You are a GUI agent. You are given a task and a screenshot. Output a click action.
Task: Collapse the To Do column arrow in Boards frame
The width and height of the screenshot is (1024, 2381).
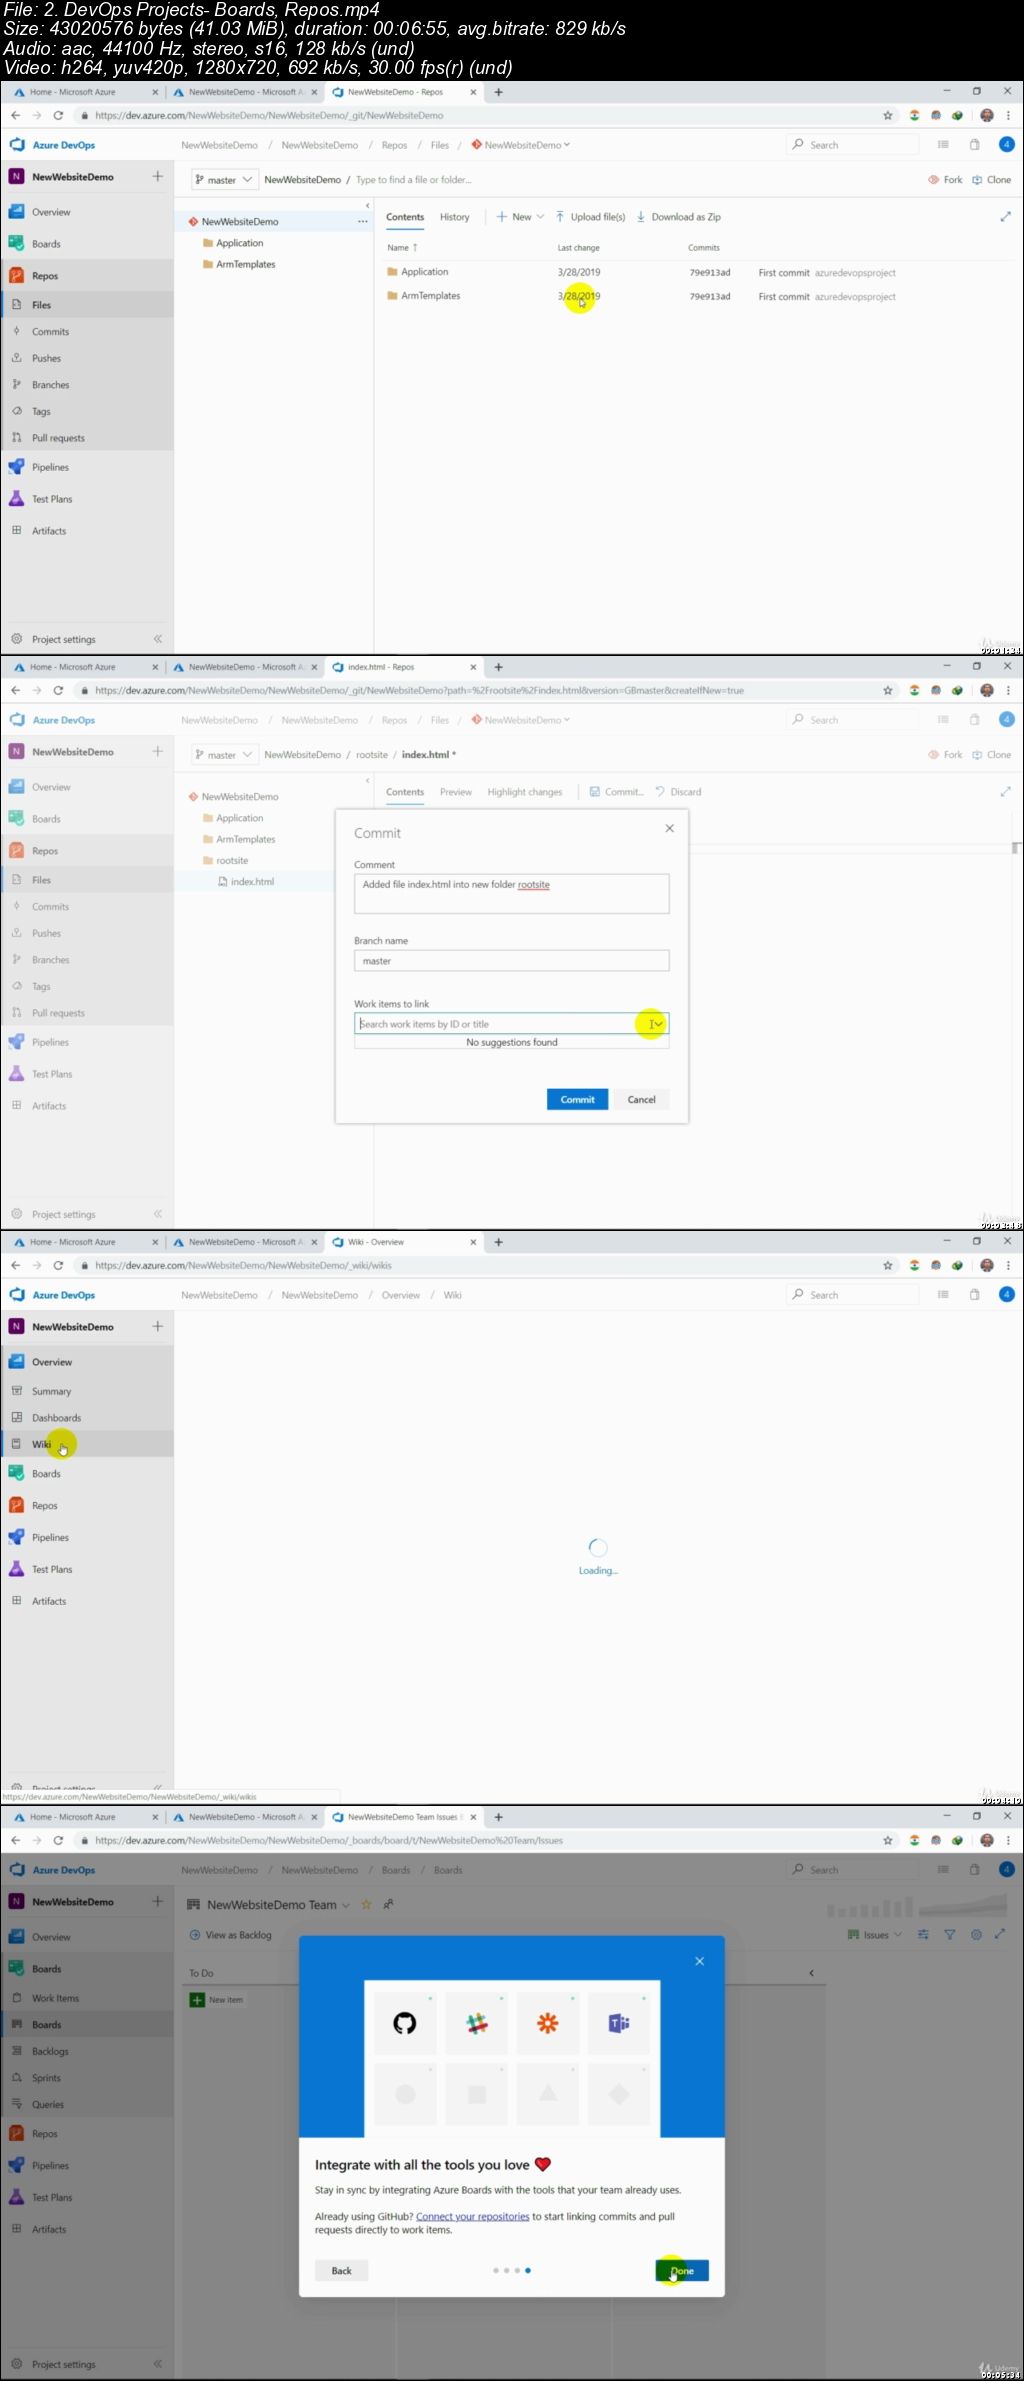tap(811, 1973)
